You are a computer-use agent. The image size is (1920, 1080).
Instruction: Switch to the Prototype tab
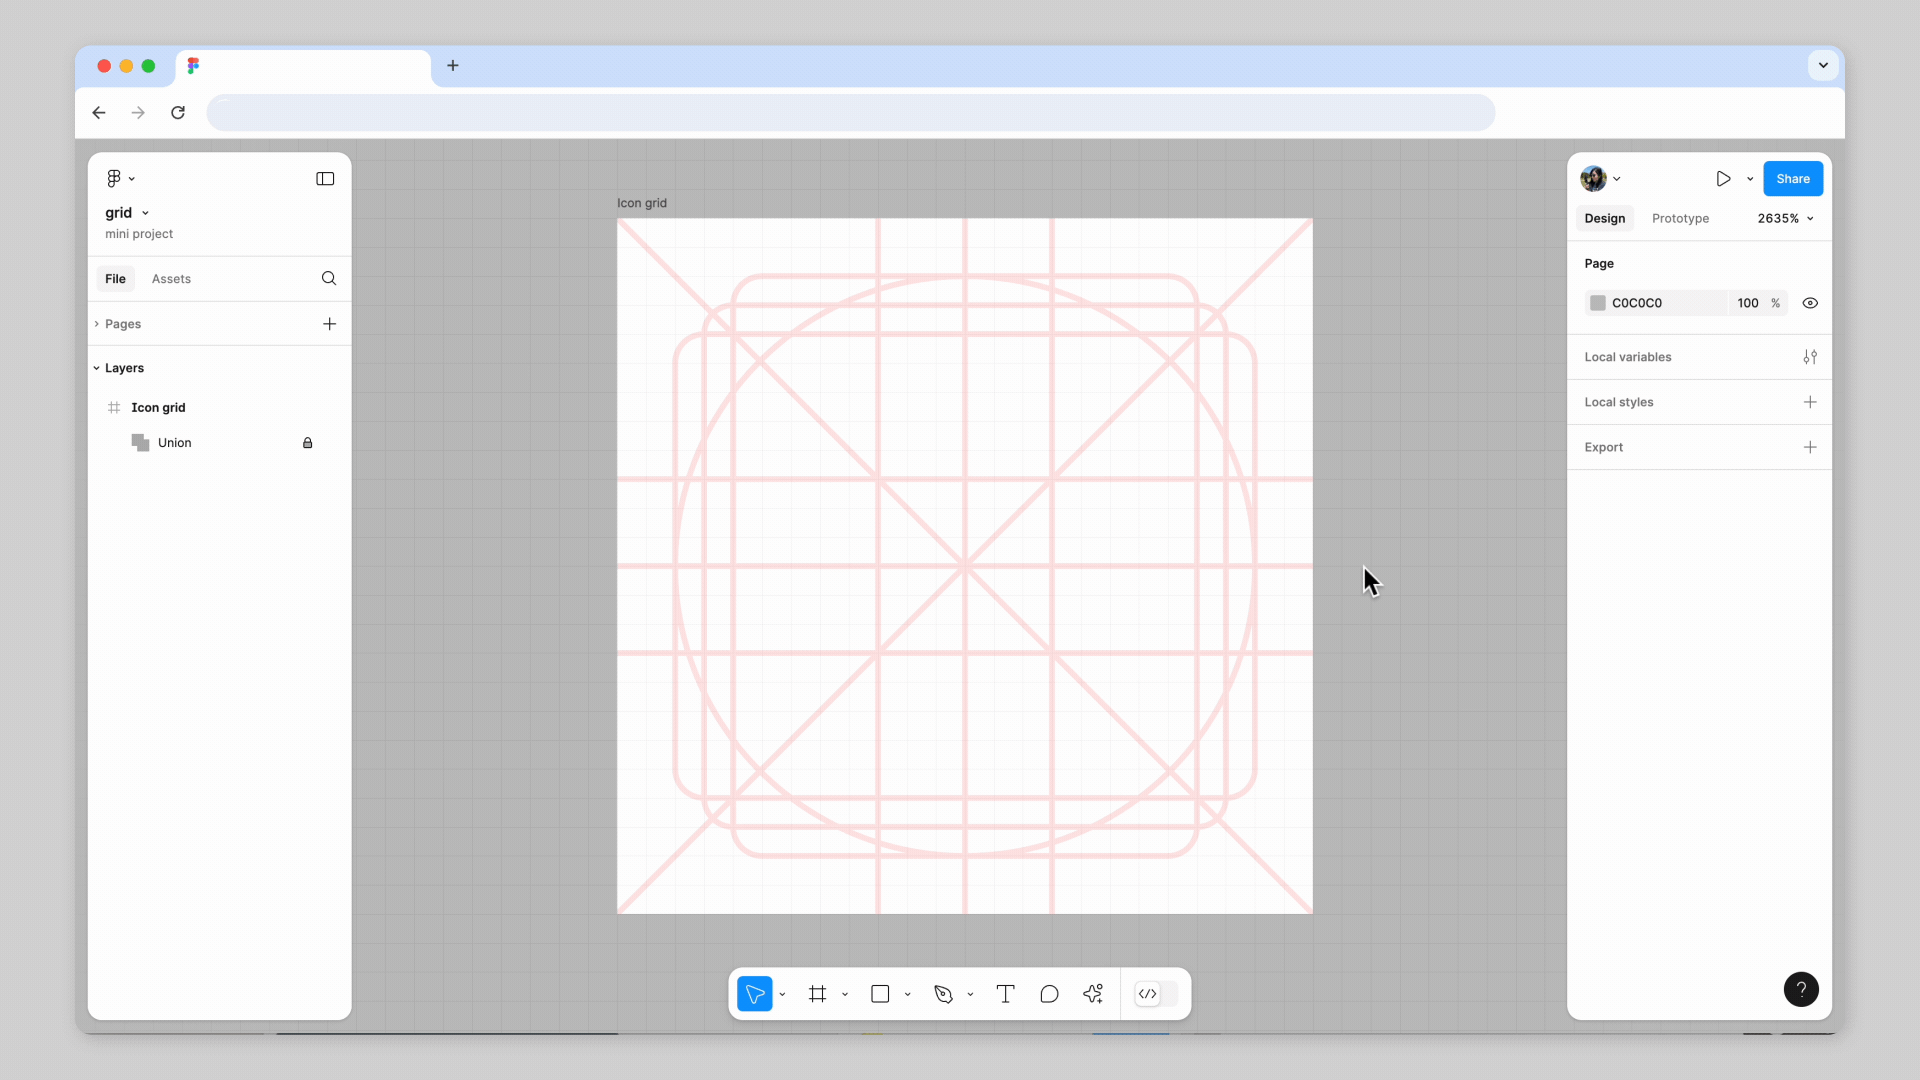1680,219
